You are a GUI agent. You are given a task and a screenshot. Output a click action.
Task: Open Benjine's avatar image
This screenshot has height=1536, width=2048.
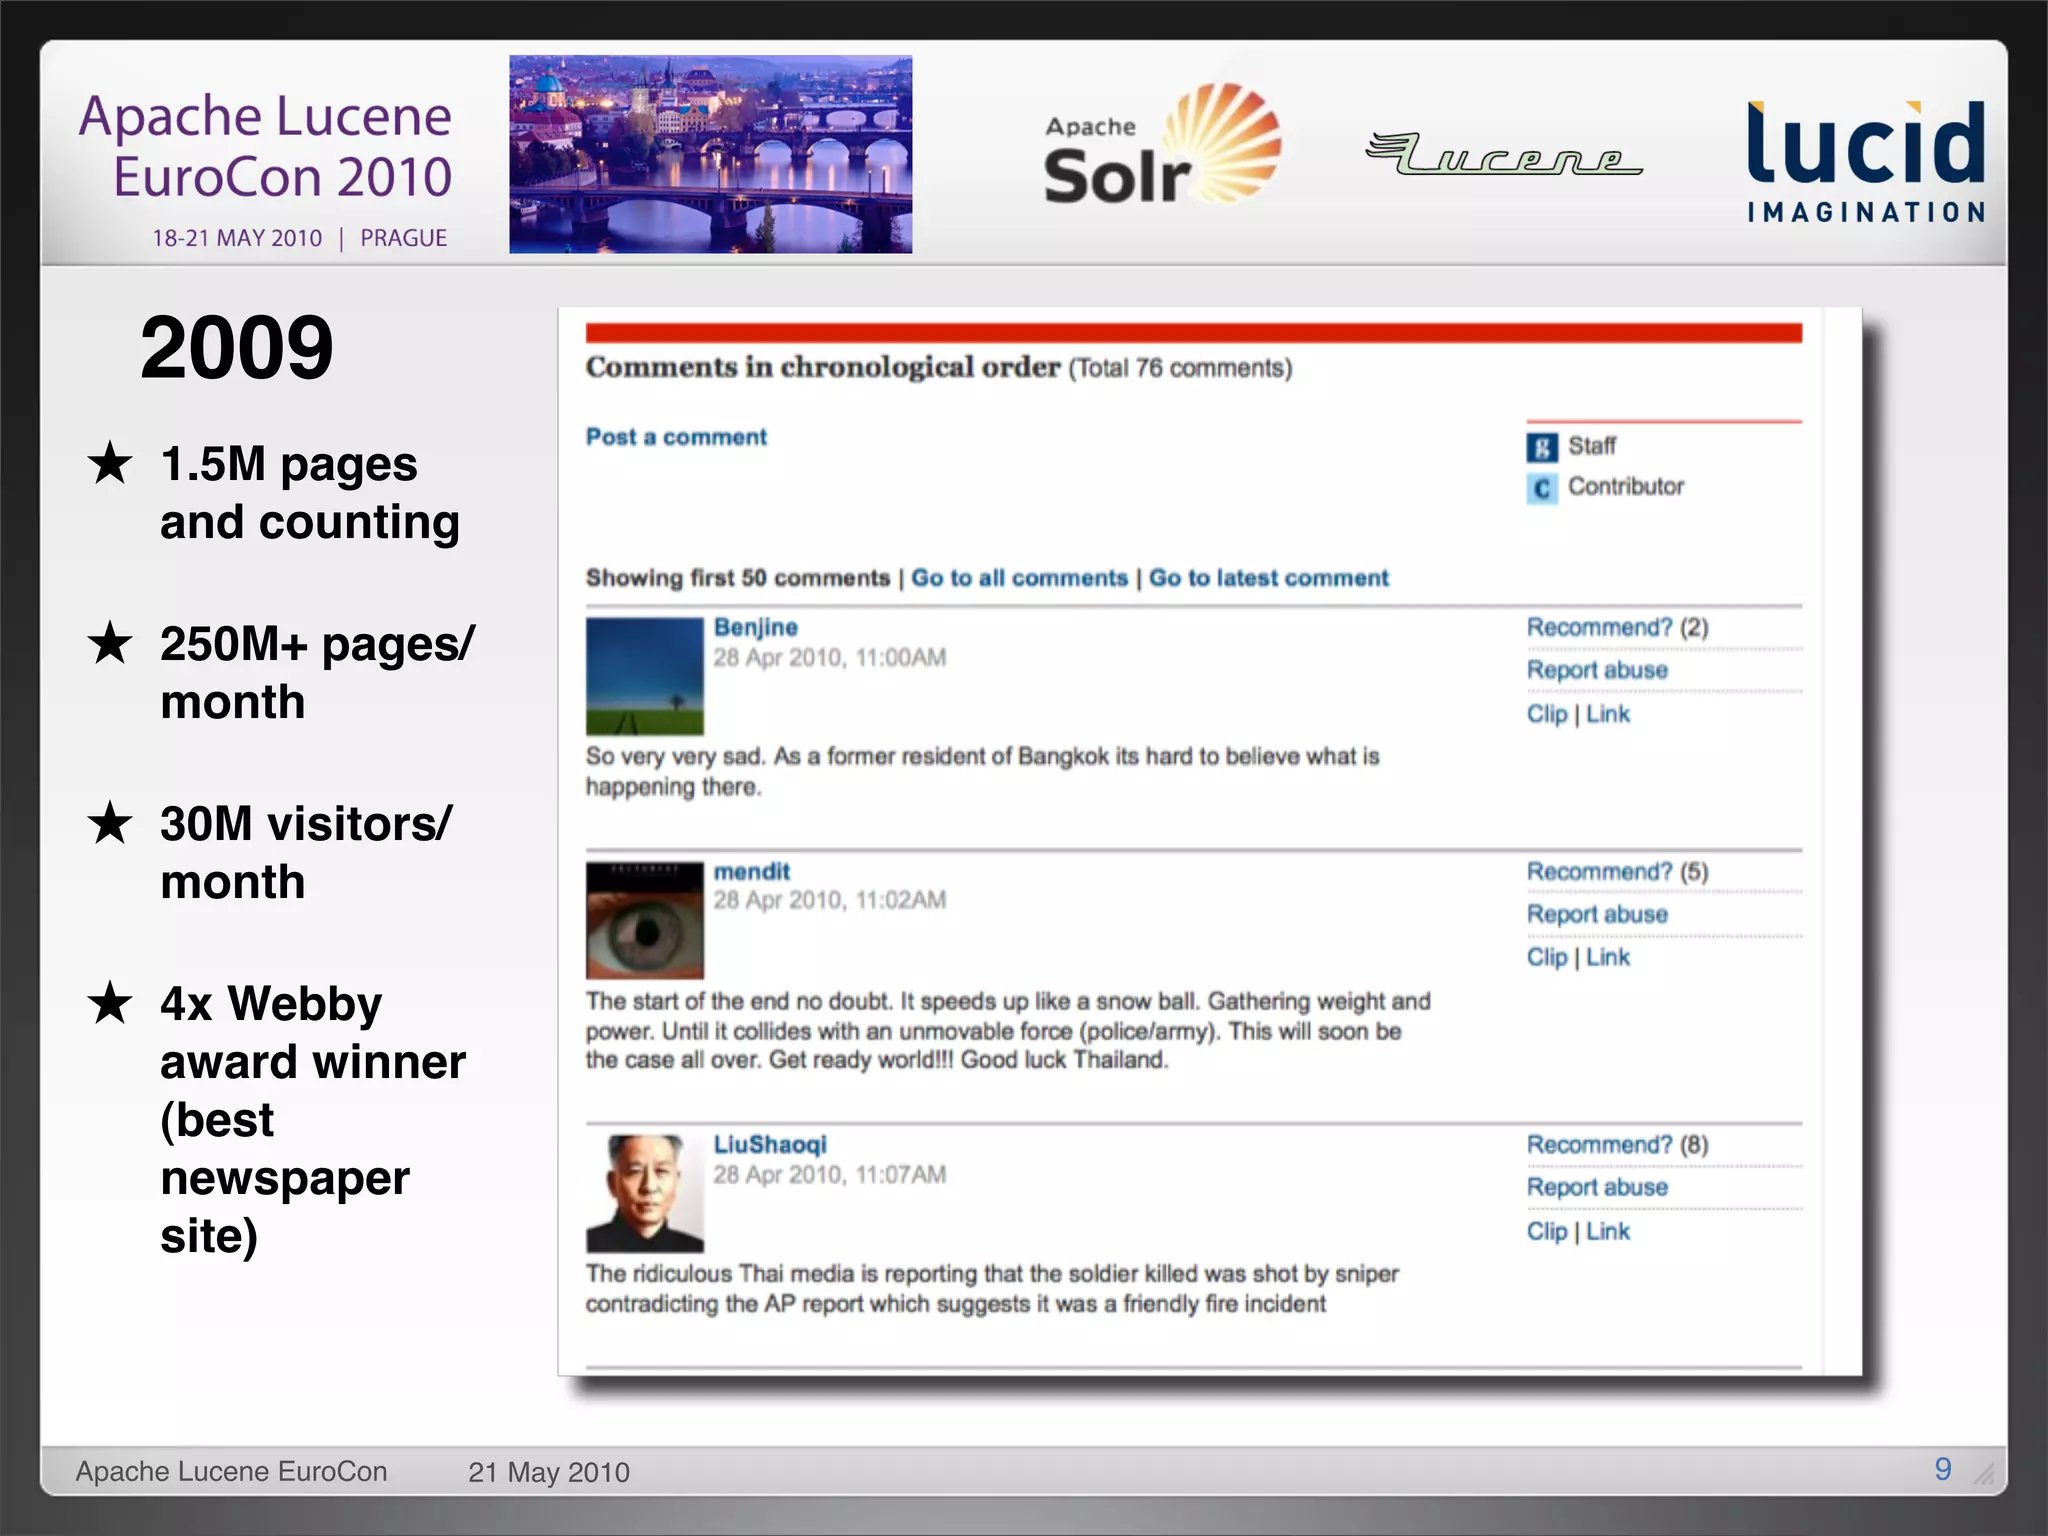point(644,676)
